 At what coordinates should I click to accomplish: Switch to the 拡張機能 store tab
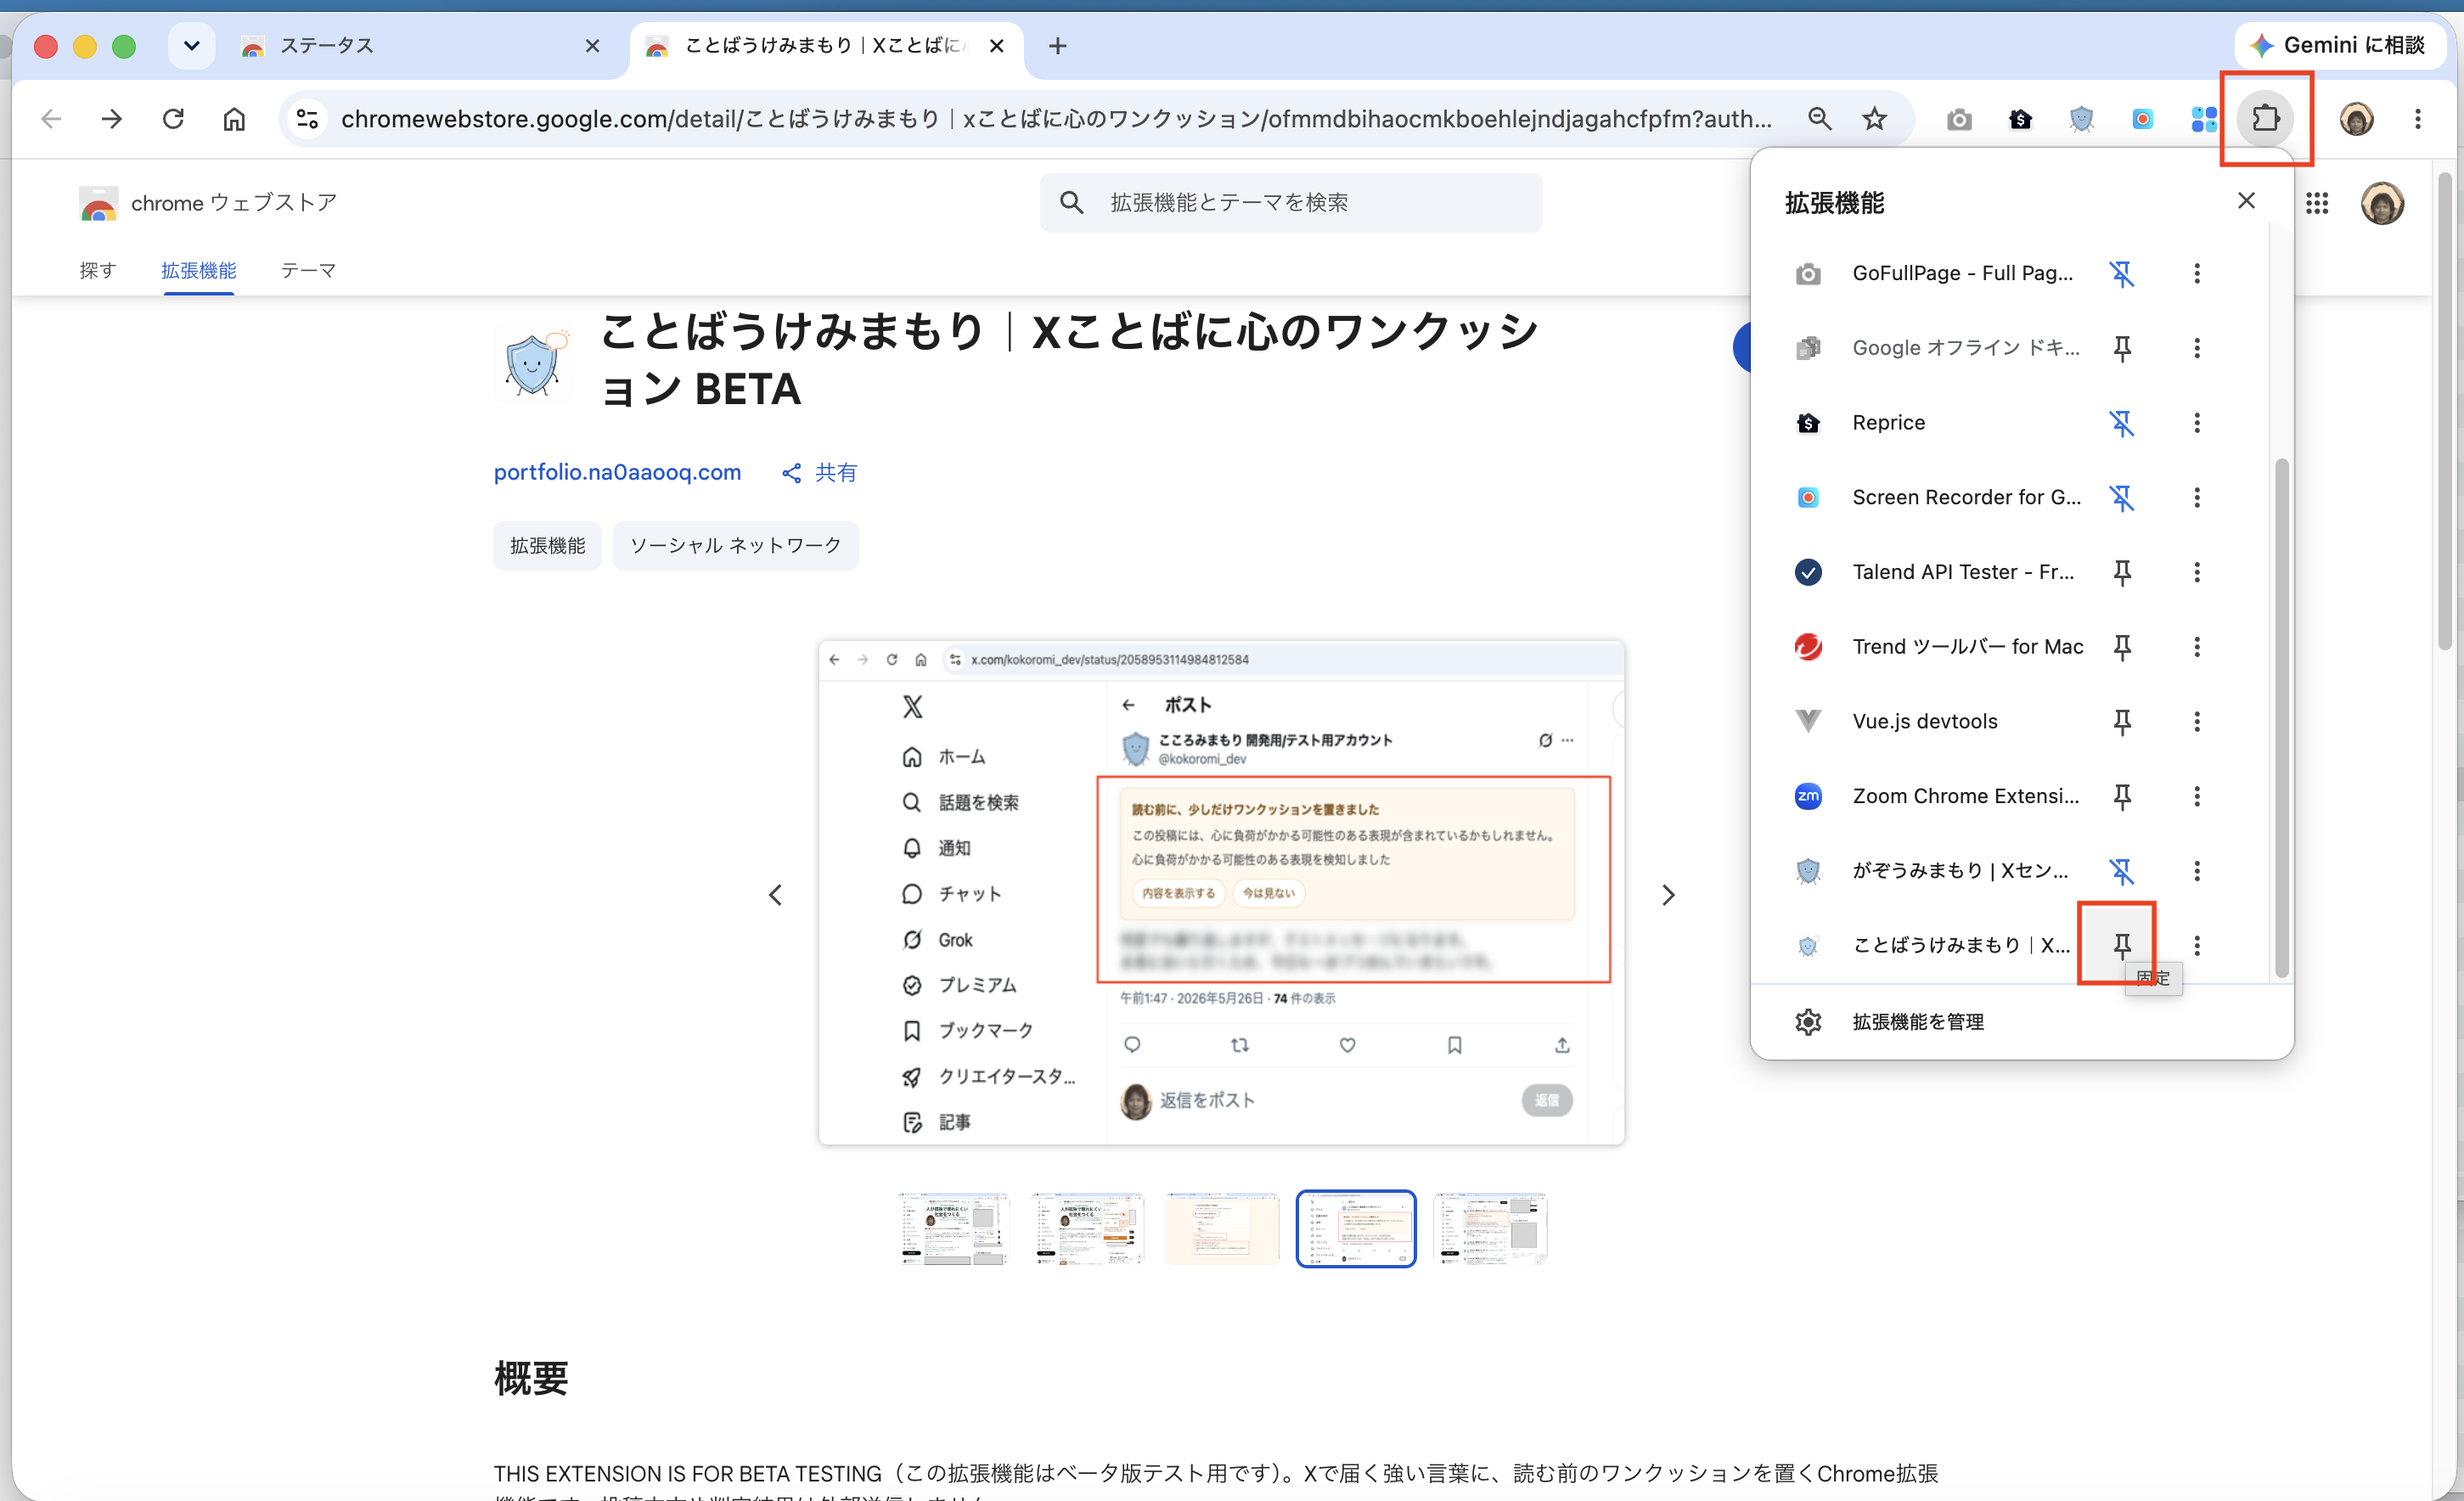coord(199,270)
